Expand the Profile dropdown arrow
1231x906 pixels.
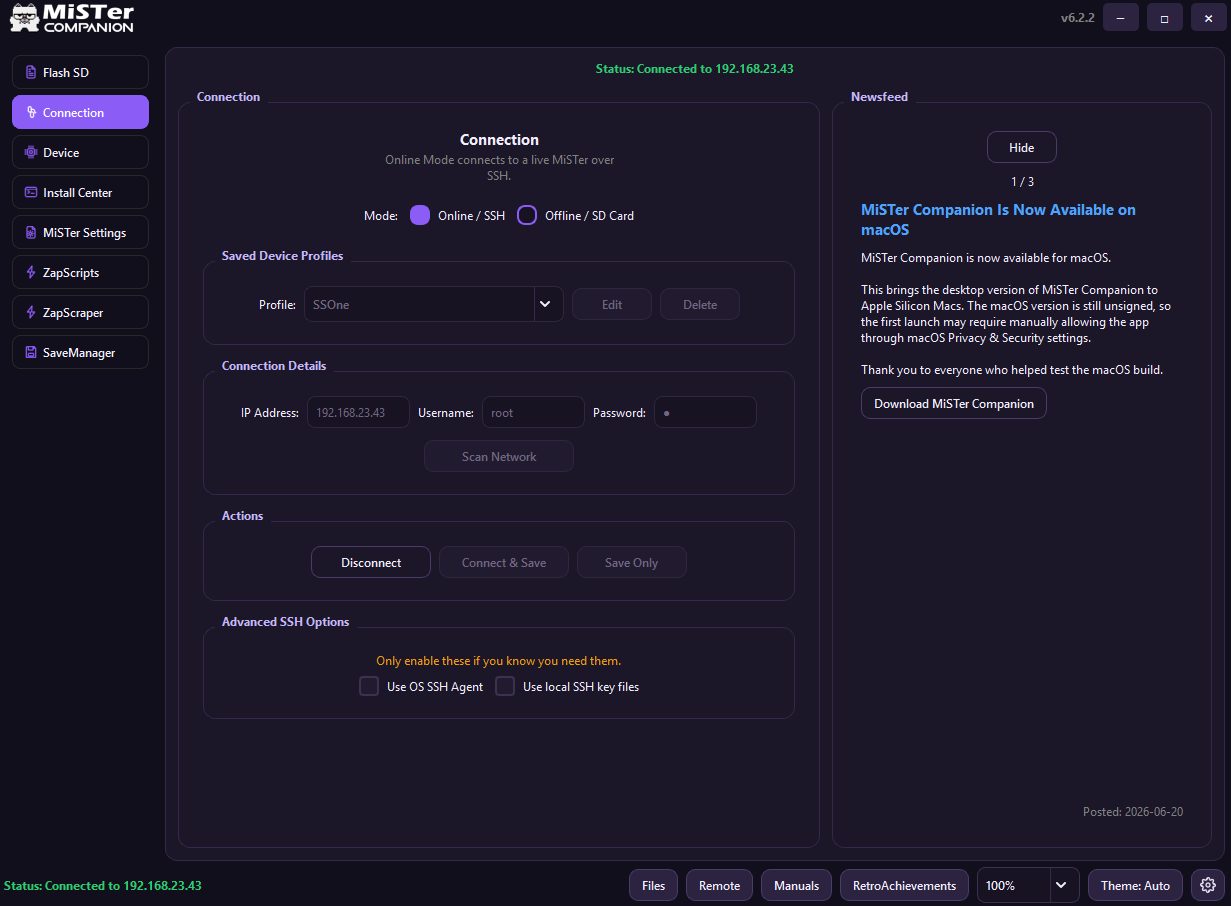(548, 304)
